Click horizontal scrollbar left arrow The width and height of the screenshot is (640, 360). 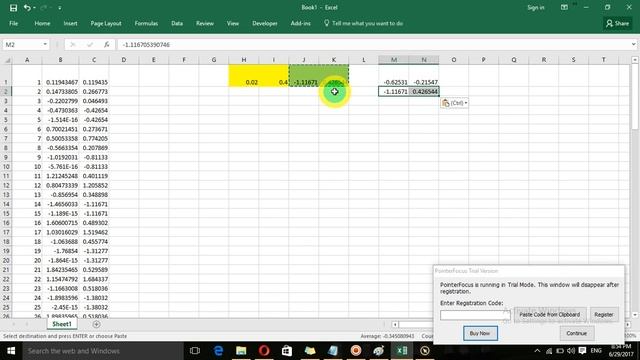click(395, 324)
